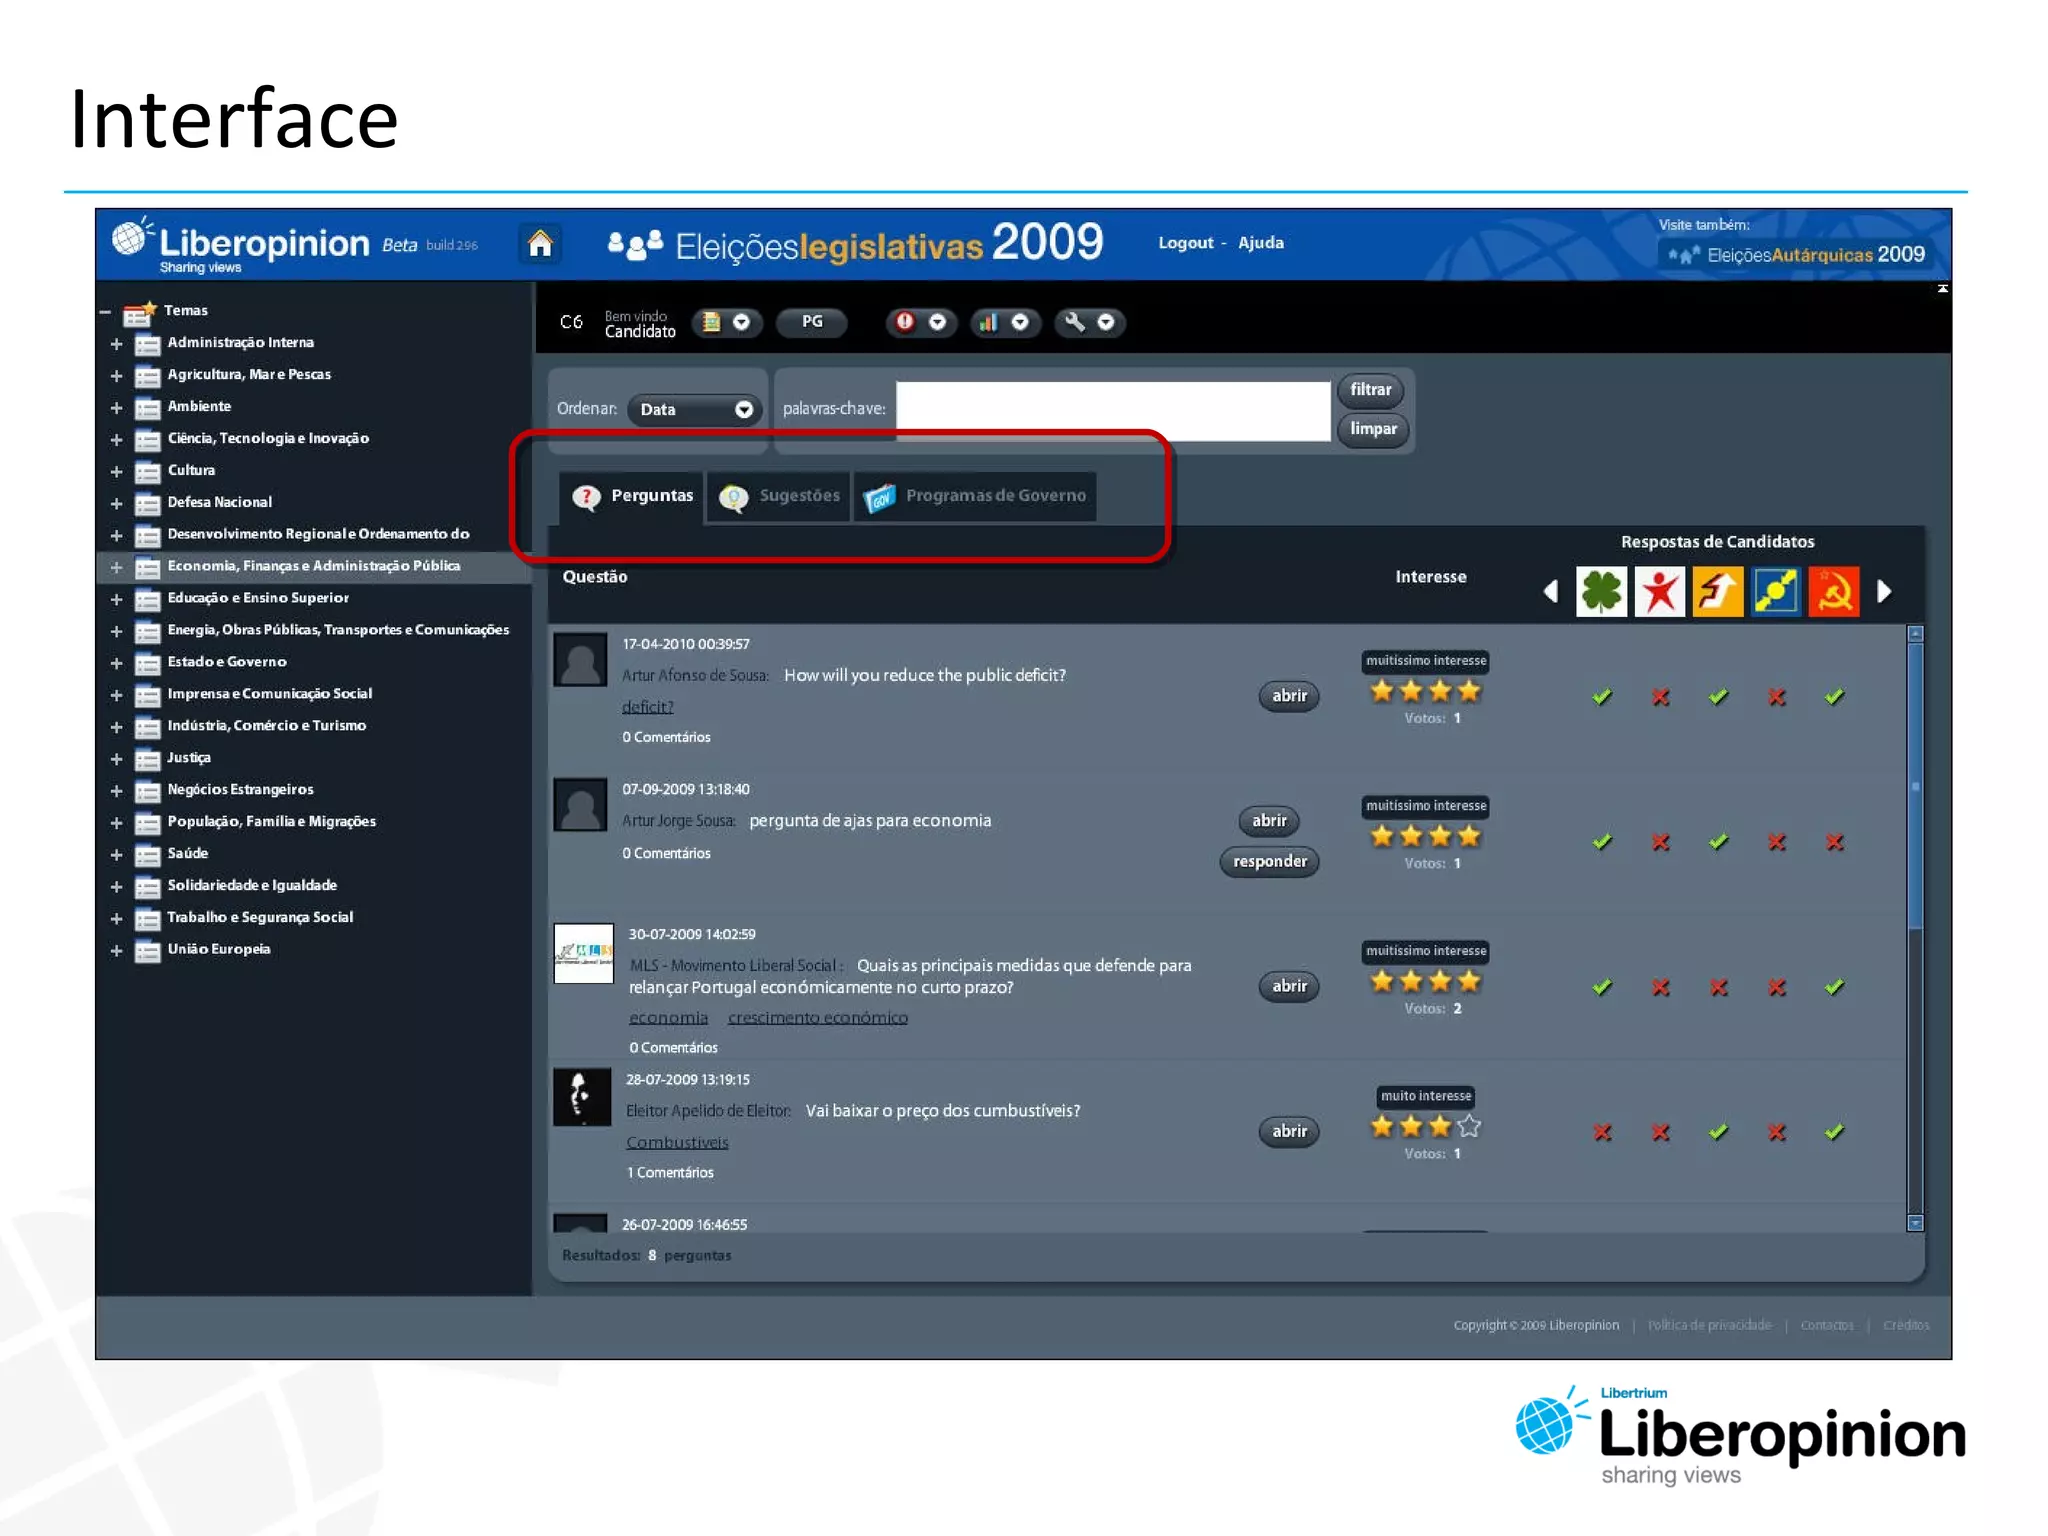Click Artur Afonso de Sousa avatar thumbnail

(x=581, y=660)
